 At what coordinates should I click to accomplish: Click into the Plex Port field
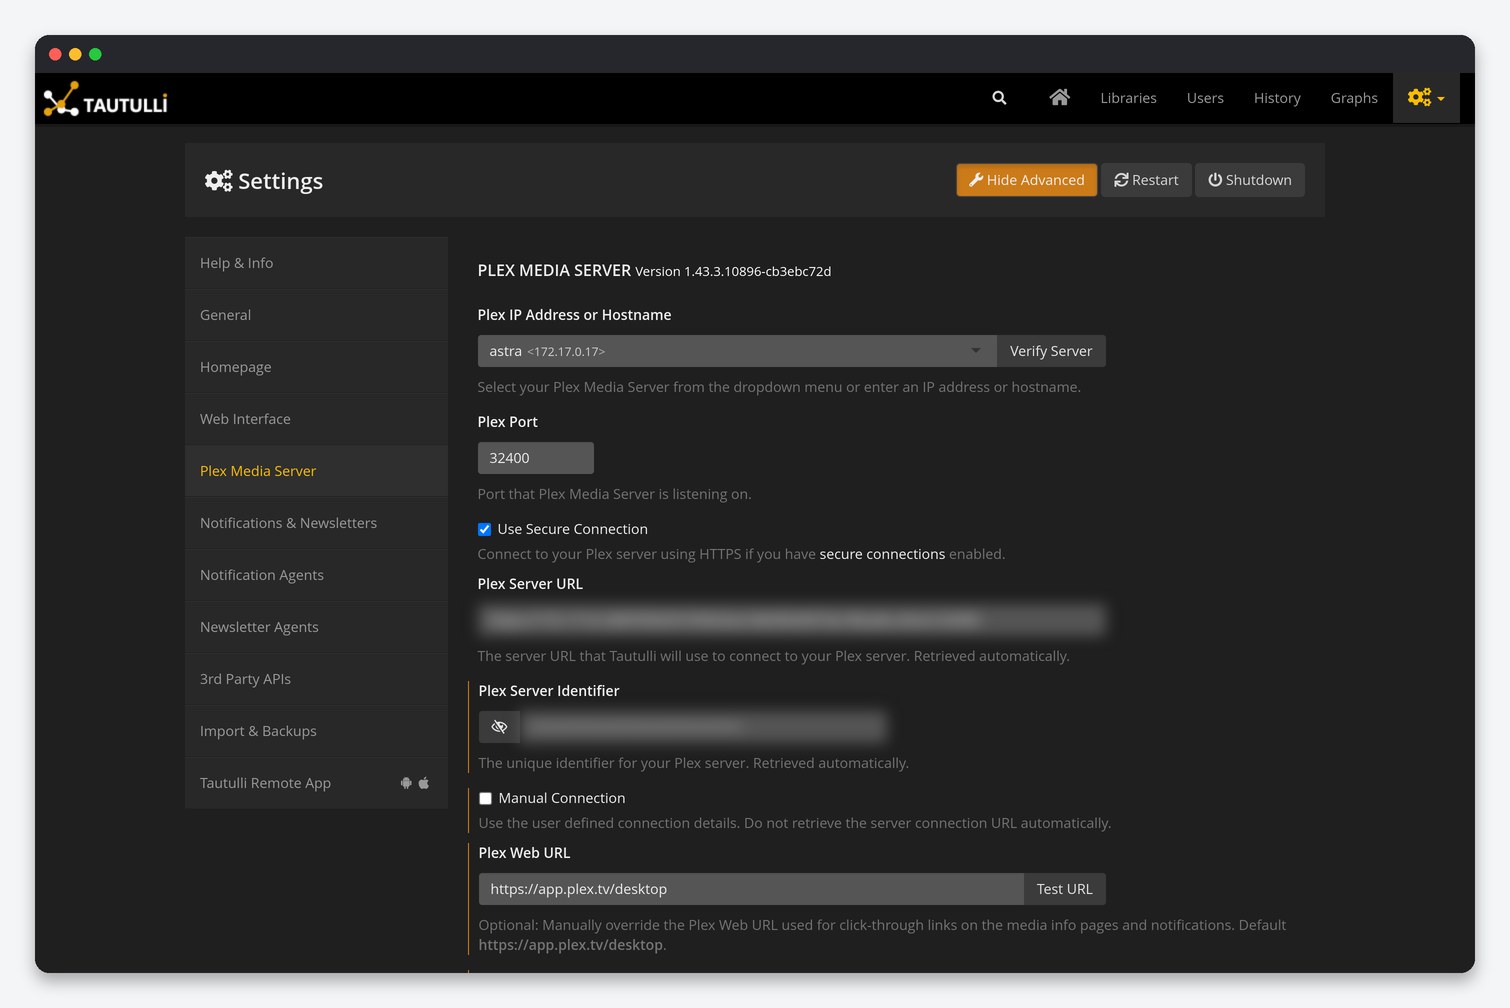[536, 458]
